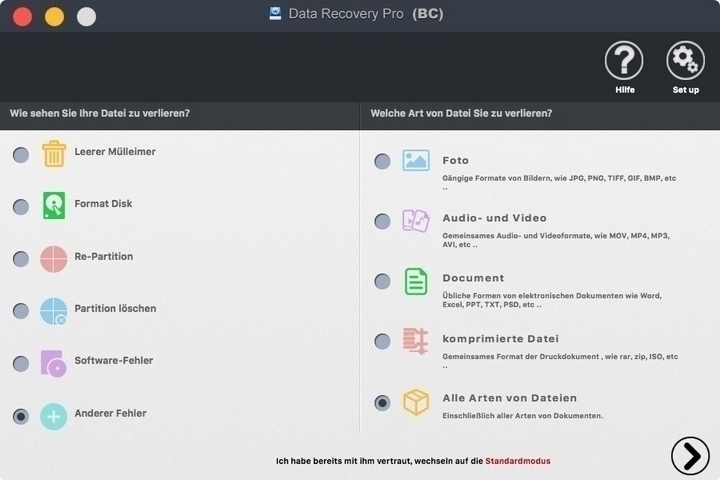This screenshot has height=480, width=720.
Task: Click the Alle Arten von Dateien heading
Action: coord(510,398)
